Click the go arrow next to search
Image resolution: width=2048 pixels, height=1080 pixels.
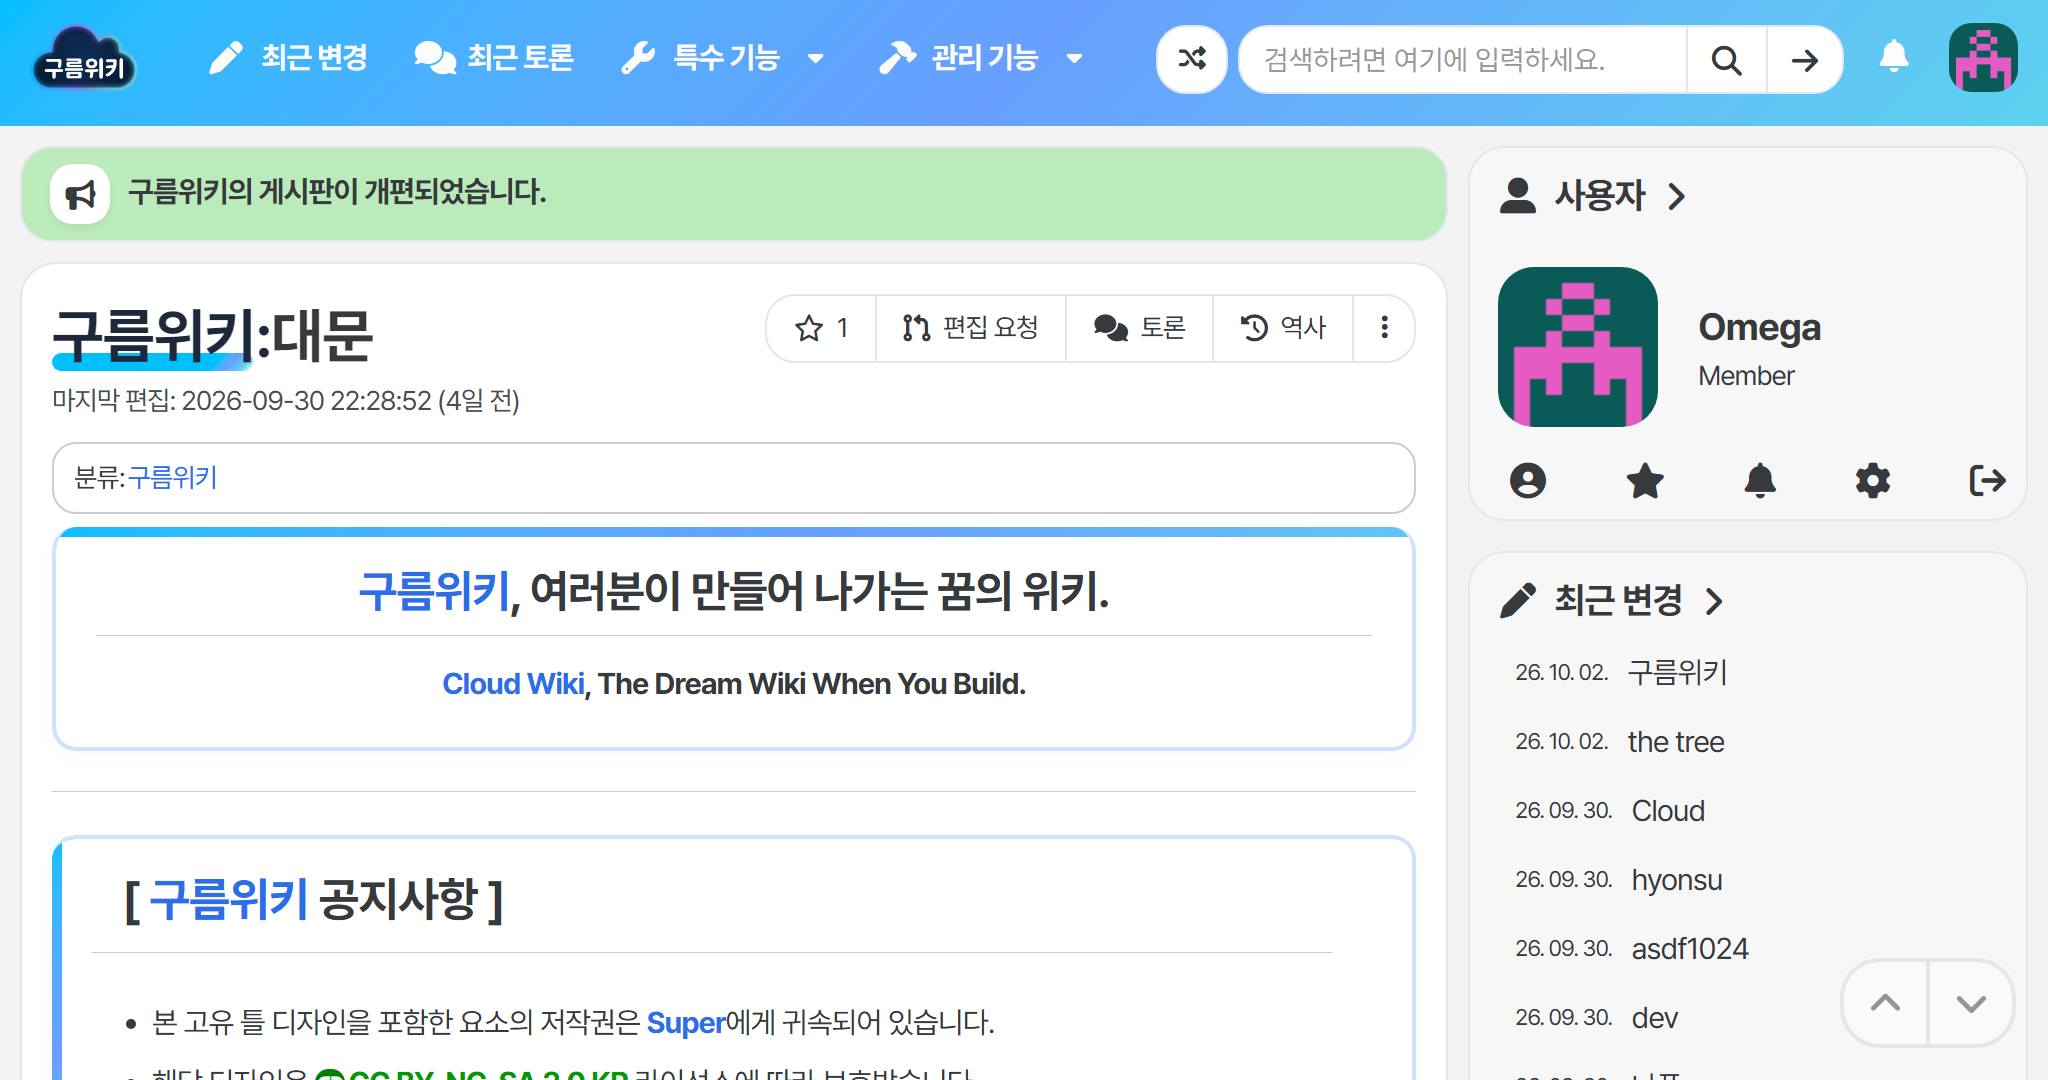(1805, 60)
